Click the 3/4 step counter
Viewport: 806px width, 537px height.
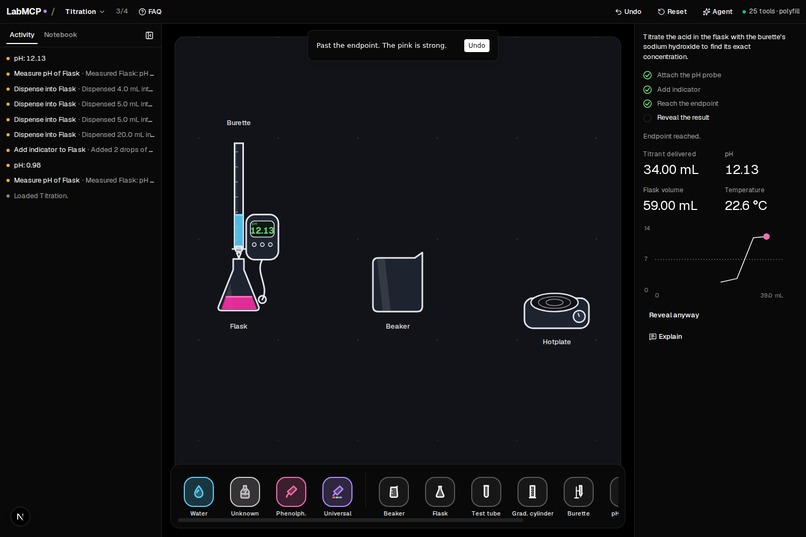point(122,11)
